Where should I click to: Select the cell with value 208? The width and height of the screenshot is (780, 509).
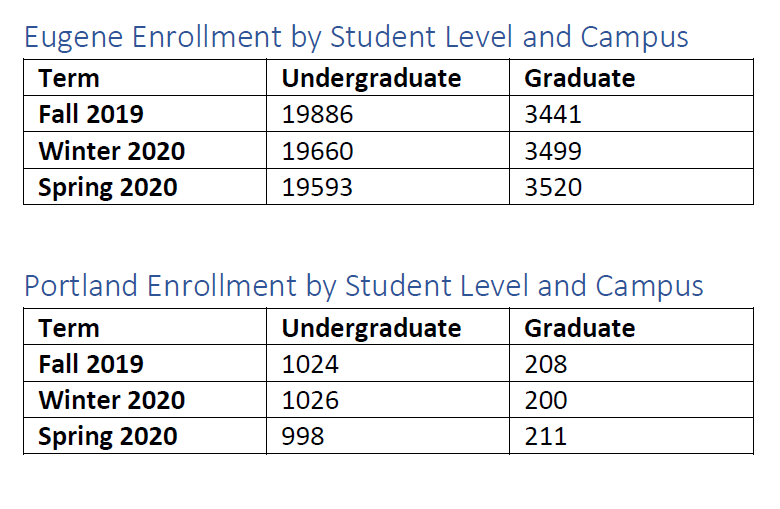546,364
